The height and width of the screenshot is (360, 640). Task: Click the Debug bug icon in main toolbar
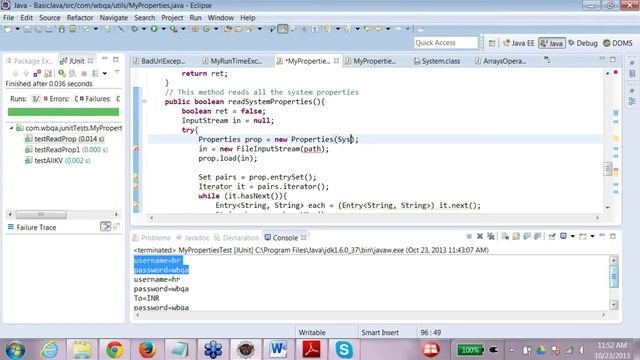pyautogui.click(x=134, y=29)
